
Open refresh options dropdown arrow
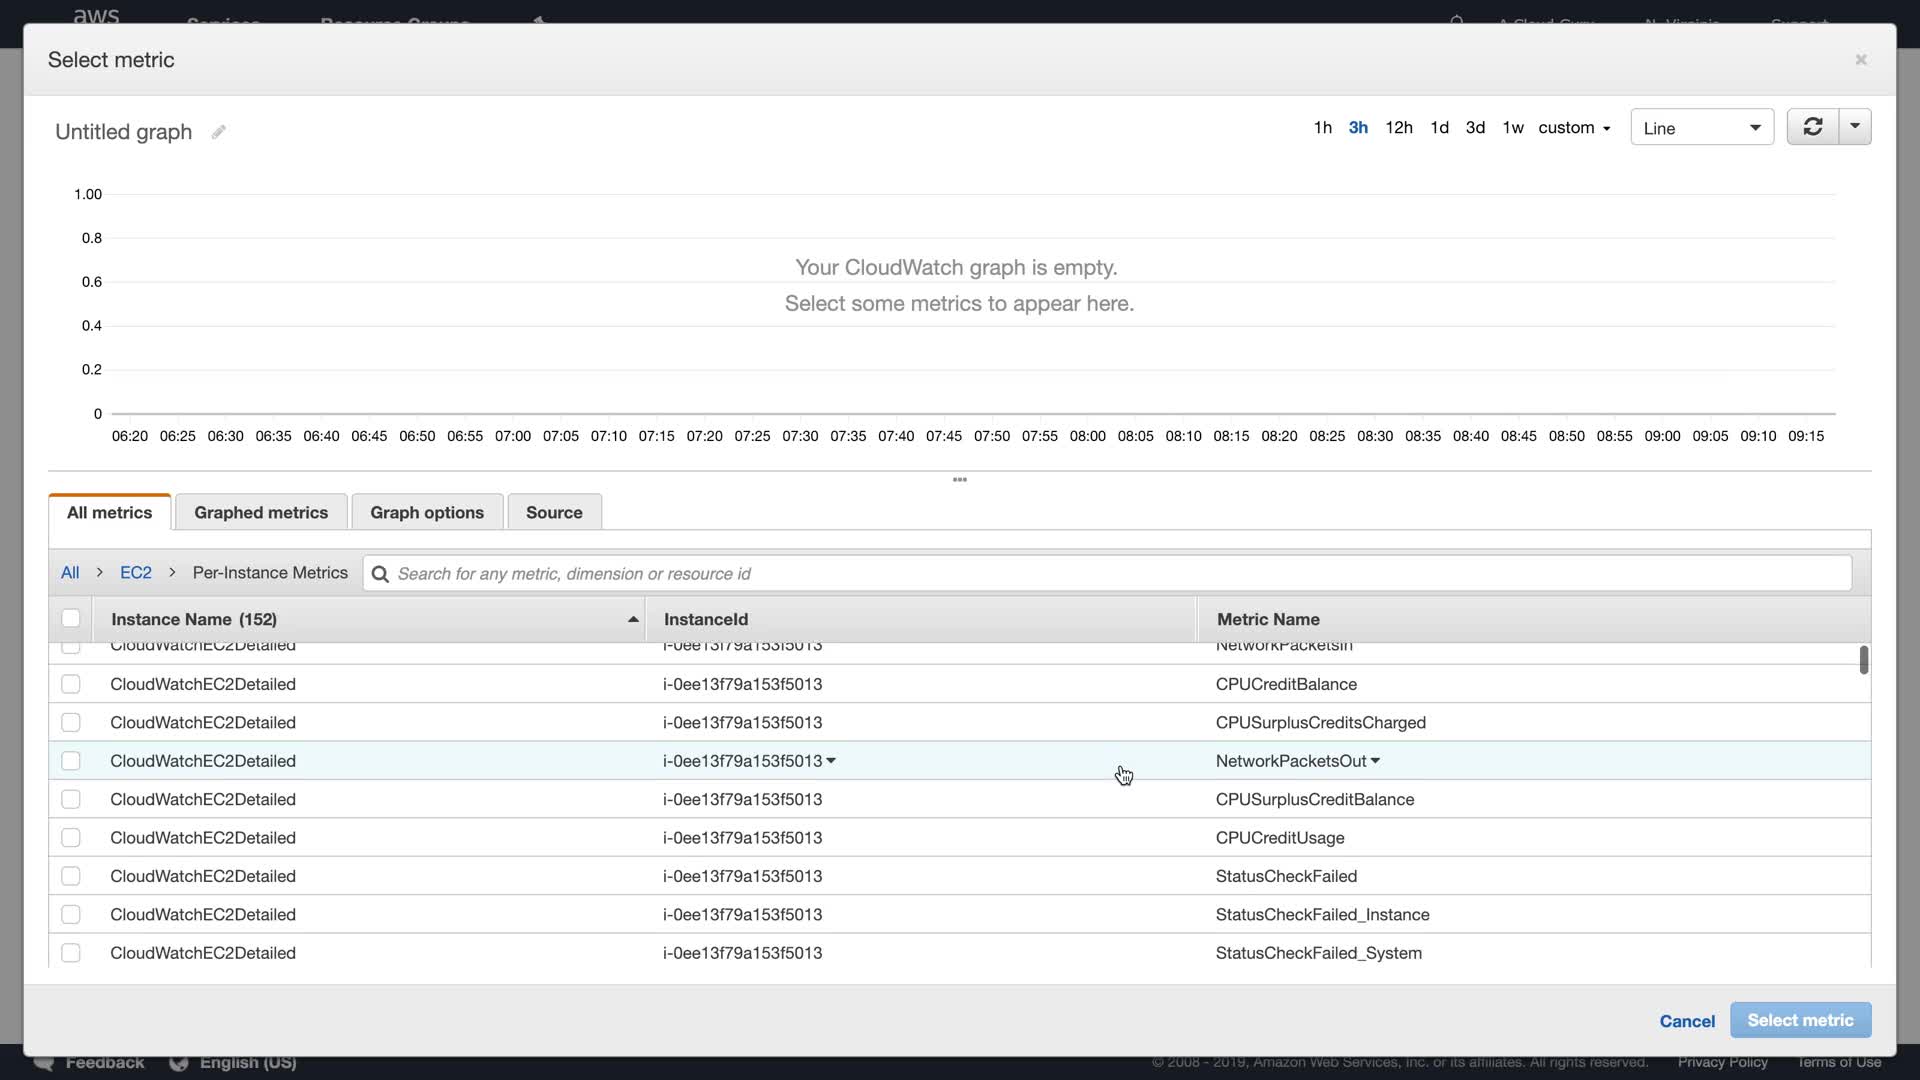point(1855,127)
